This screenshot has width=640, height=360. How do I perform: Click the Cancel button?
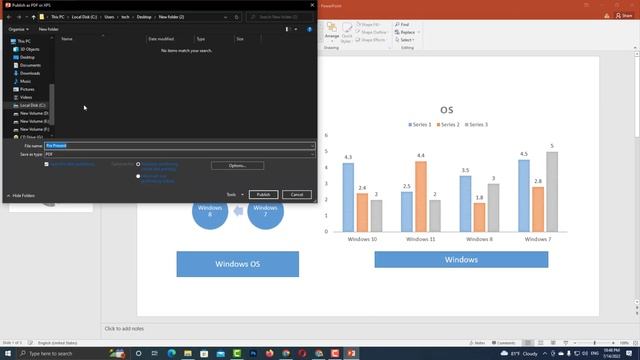(x=297, y=195)
